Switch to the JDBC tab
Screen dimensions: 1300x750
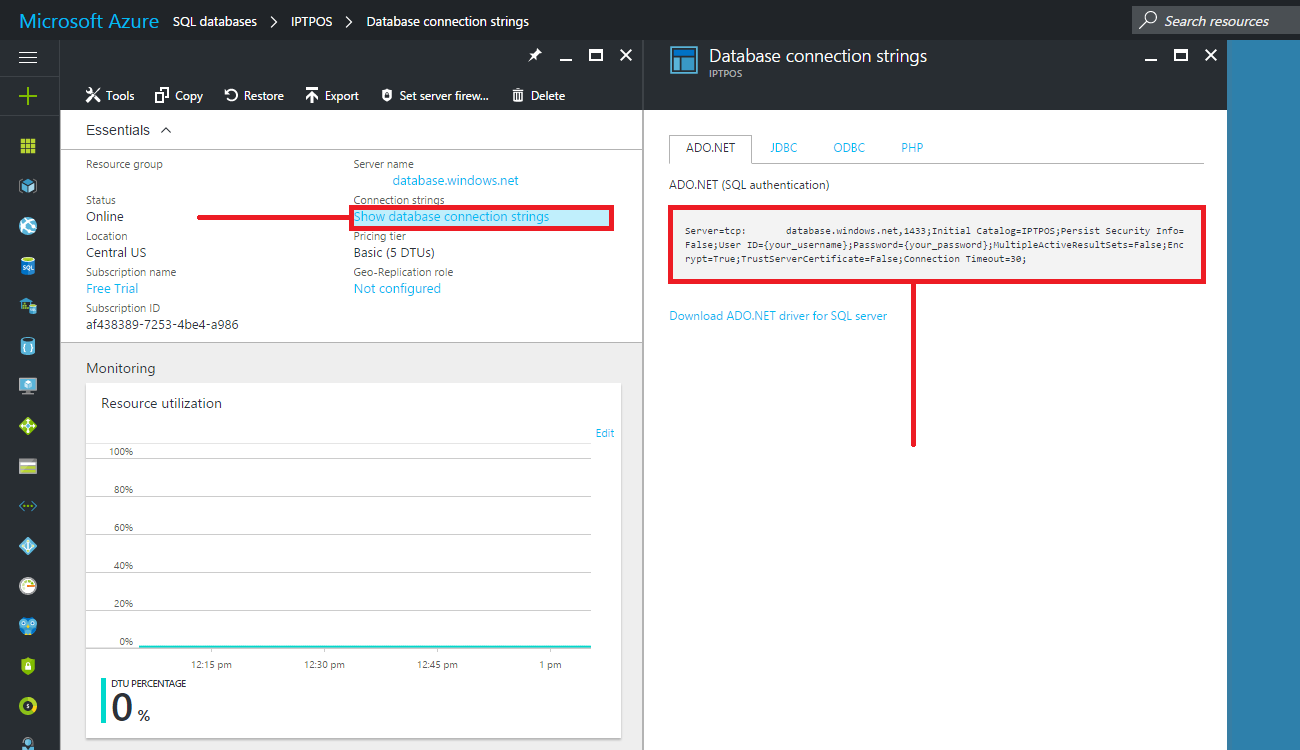coord(784,147)
